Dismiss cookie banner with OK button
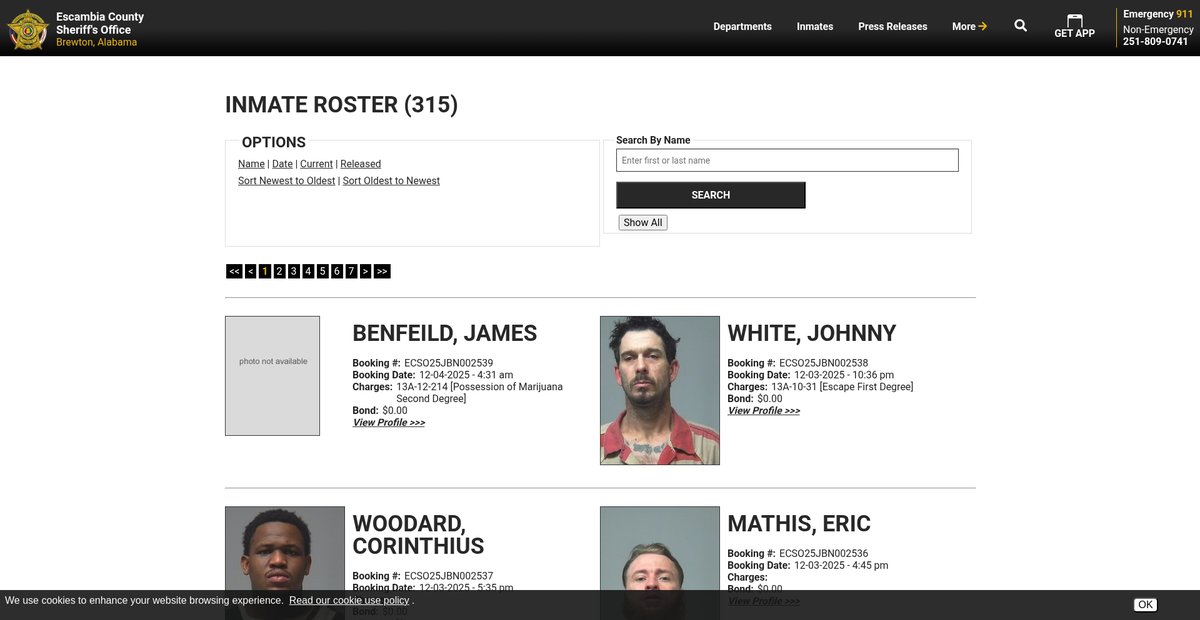 click(1146, 605)
